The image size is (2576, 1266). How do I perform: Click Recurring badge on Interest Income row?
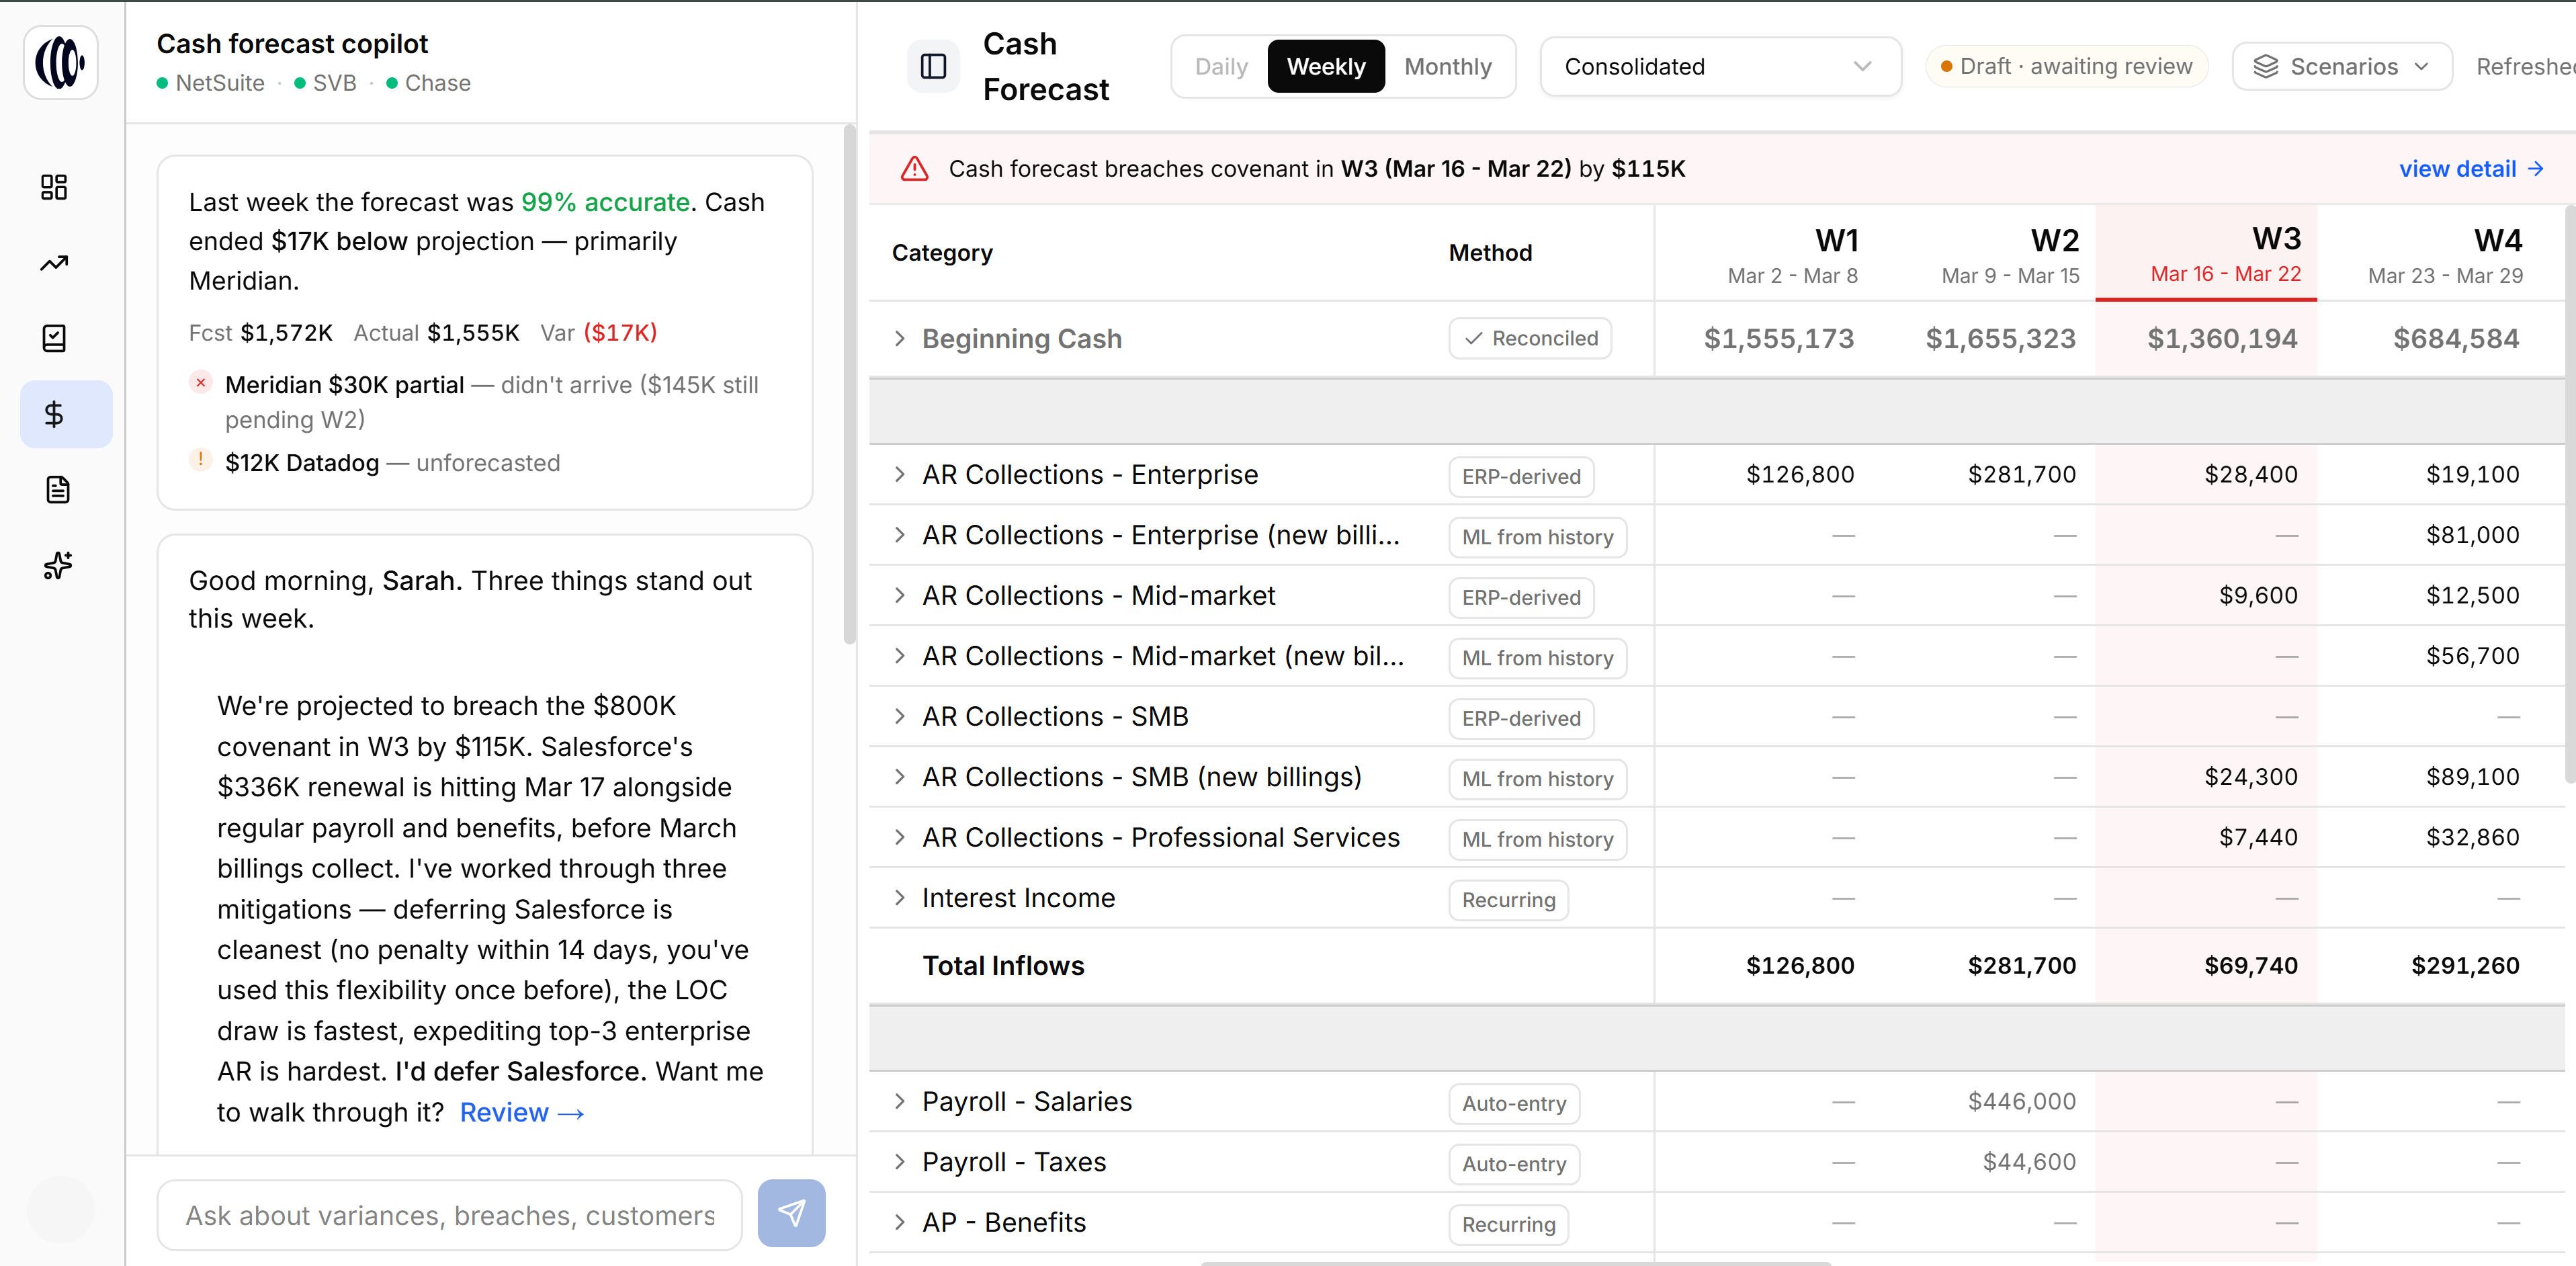tap(1508, 900)
